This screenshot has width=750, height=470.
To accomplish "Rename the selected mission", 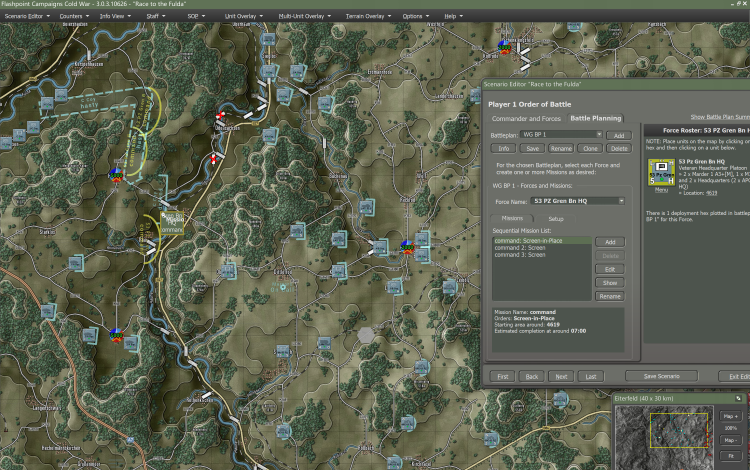I will 610,296.
